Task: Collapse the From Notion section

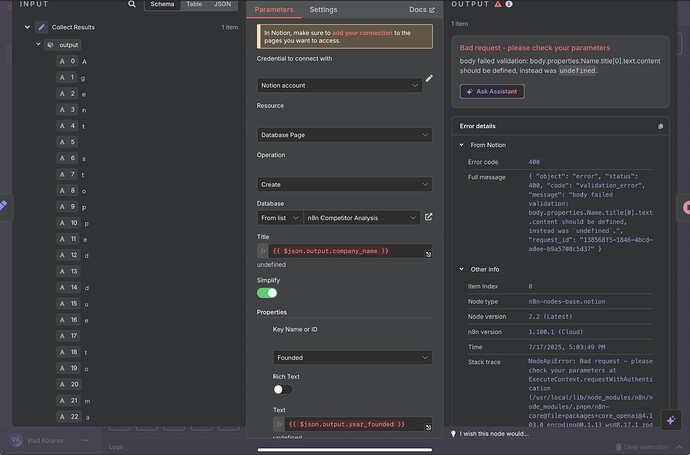Action: click(462, 145)
